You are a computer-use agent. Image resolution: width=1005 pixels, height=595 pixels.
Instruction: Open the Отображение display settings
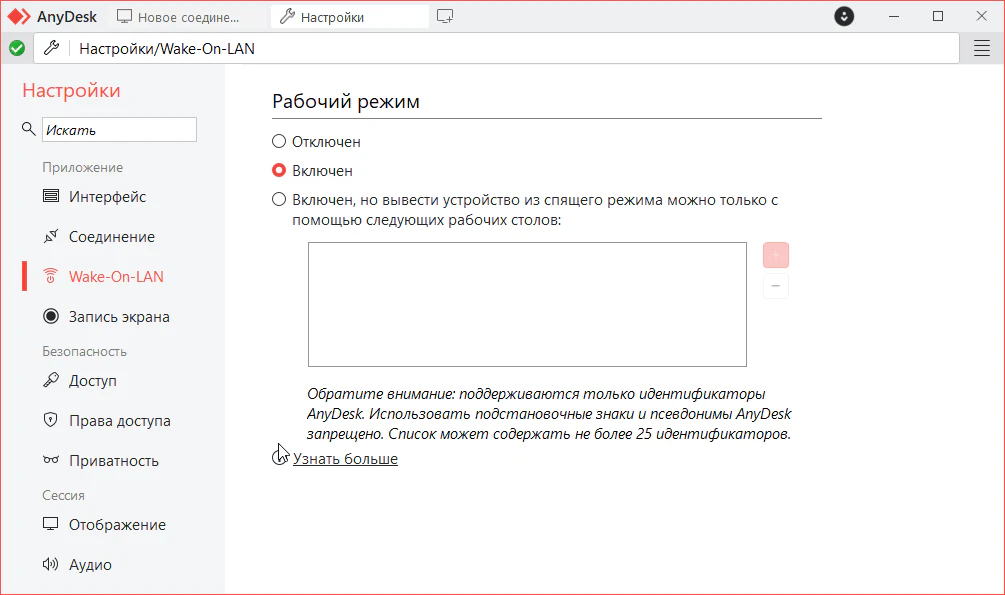[117, 525]
